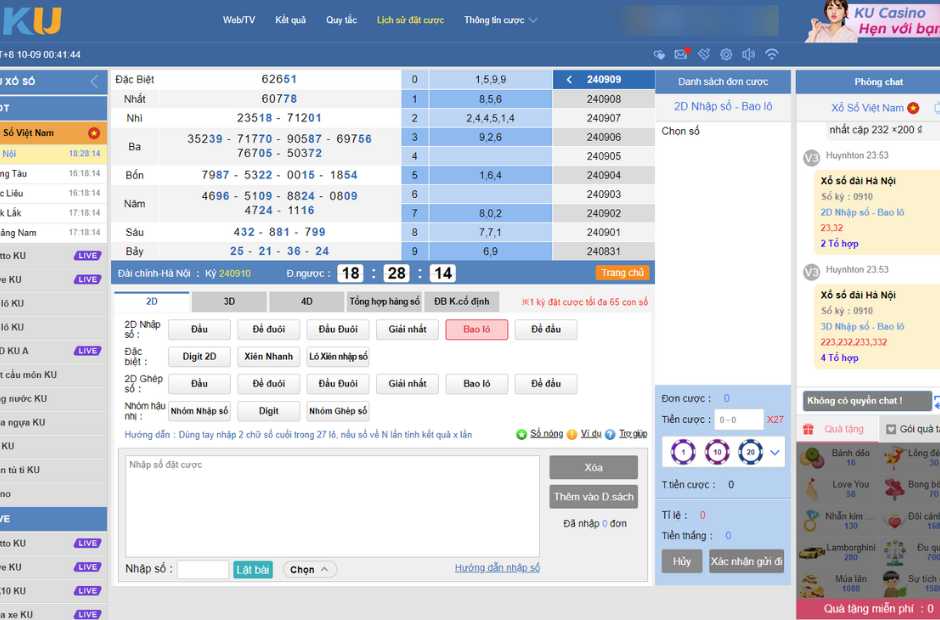Screen dimensions: 940x620
Task: Open the settings gear icon
Action: click(726, 55)
